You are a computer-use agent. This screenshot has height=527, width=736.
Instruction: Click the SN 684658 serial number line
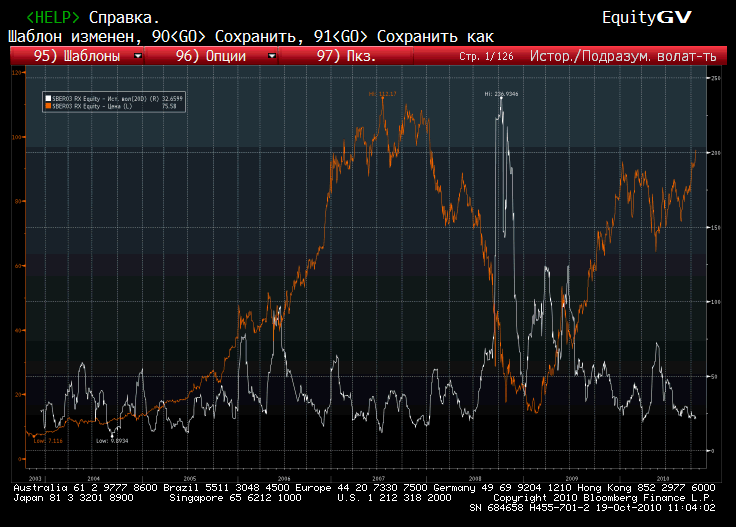click(x=592, y=508)
